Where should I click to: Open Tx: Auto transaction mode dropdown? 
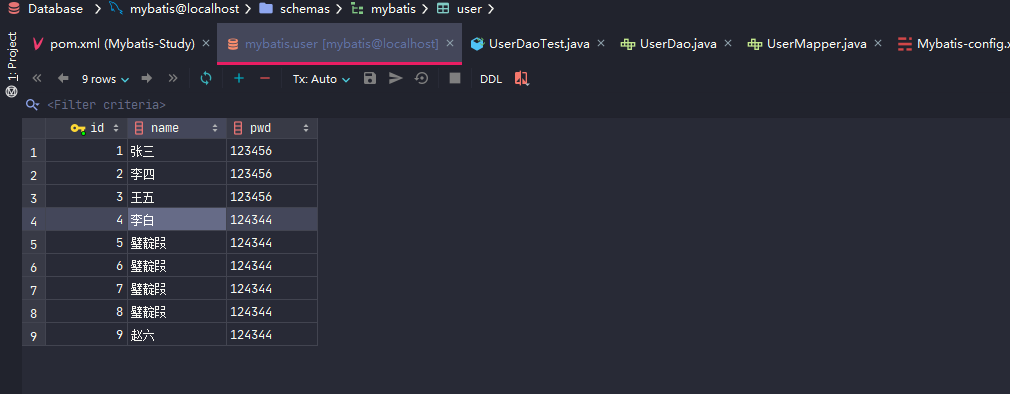point(321,79)
